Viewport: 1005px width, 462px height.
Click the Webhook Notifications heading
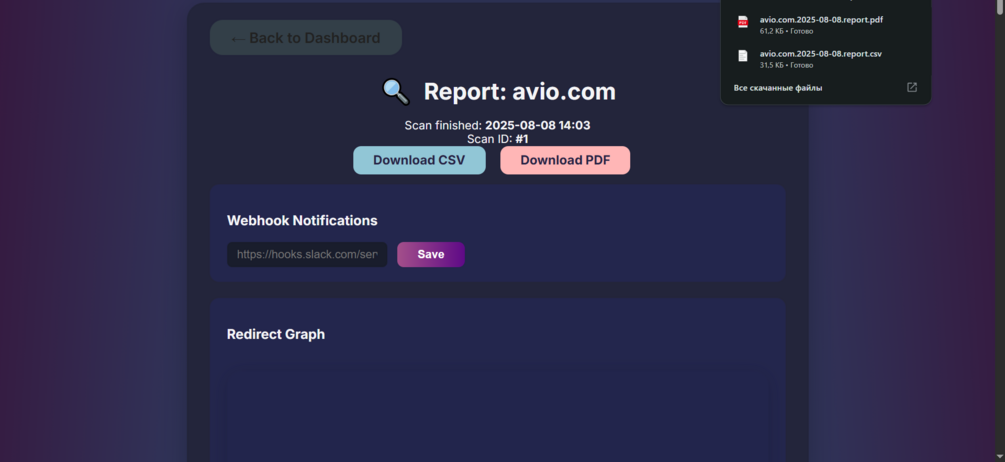(x=302, y=220)
